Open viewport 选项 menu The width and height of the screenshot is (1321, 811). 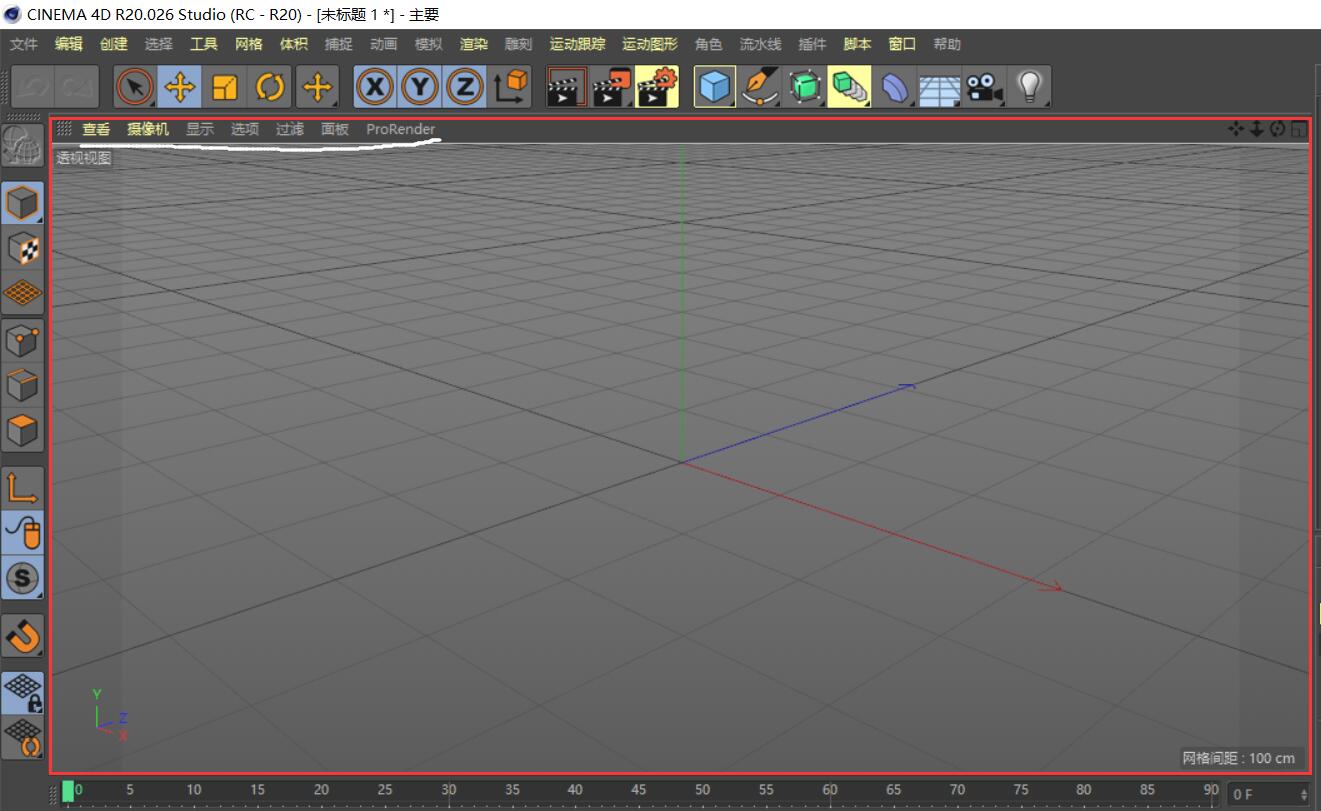245,129
